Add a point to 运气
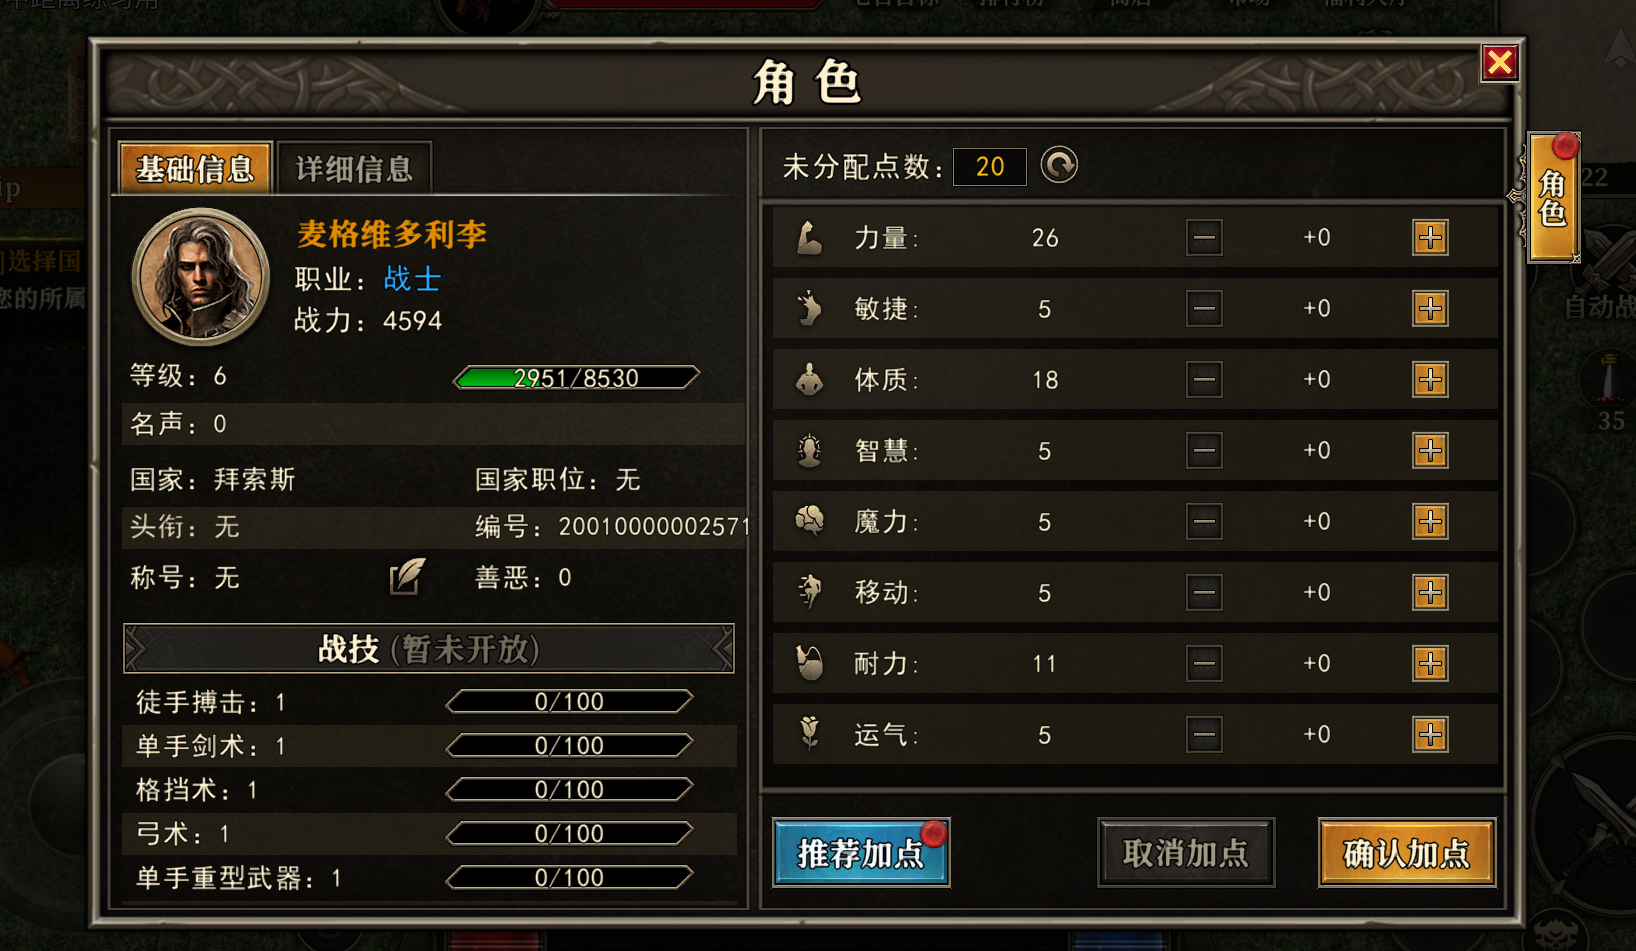This screenshot has height=951, width=1636. tap(1430, 735)
